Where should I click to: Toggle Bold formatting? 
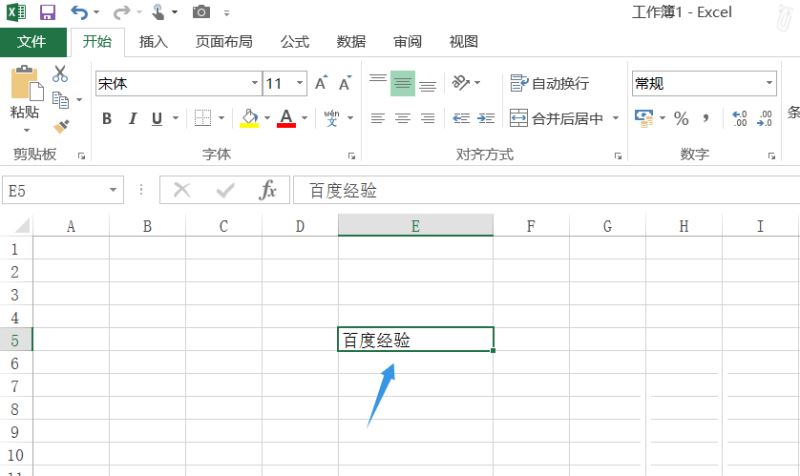point(107,119)
